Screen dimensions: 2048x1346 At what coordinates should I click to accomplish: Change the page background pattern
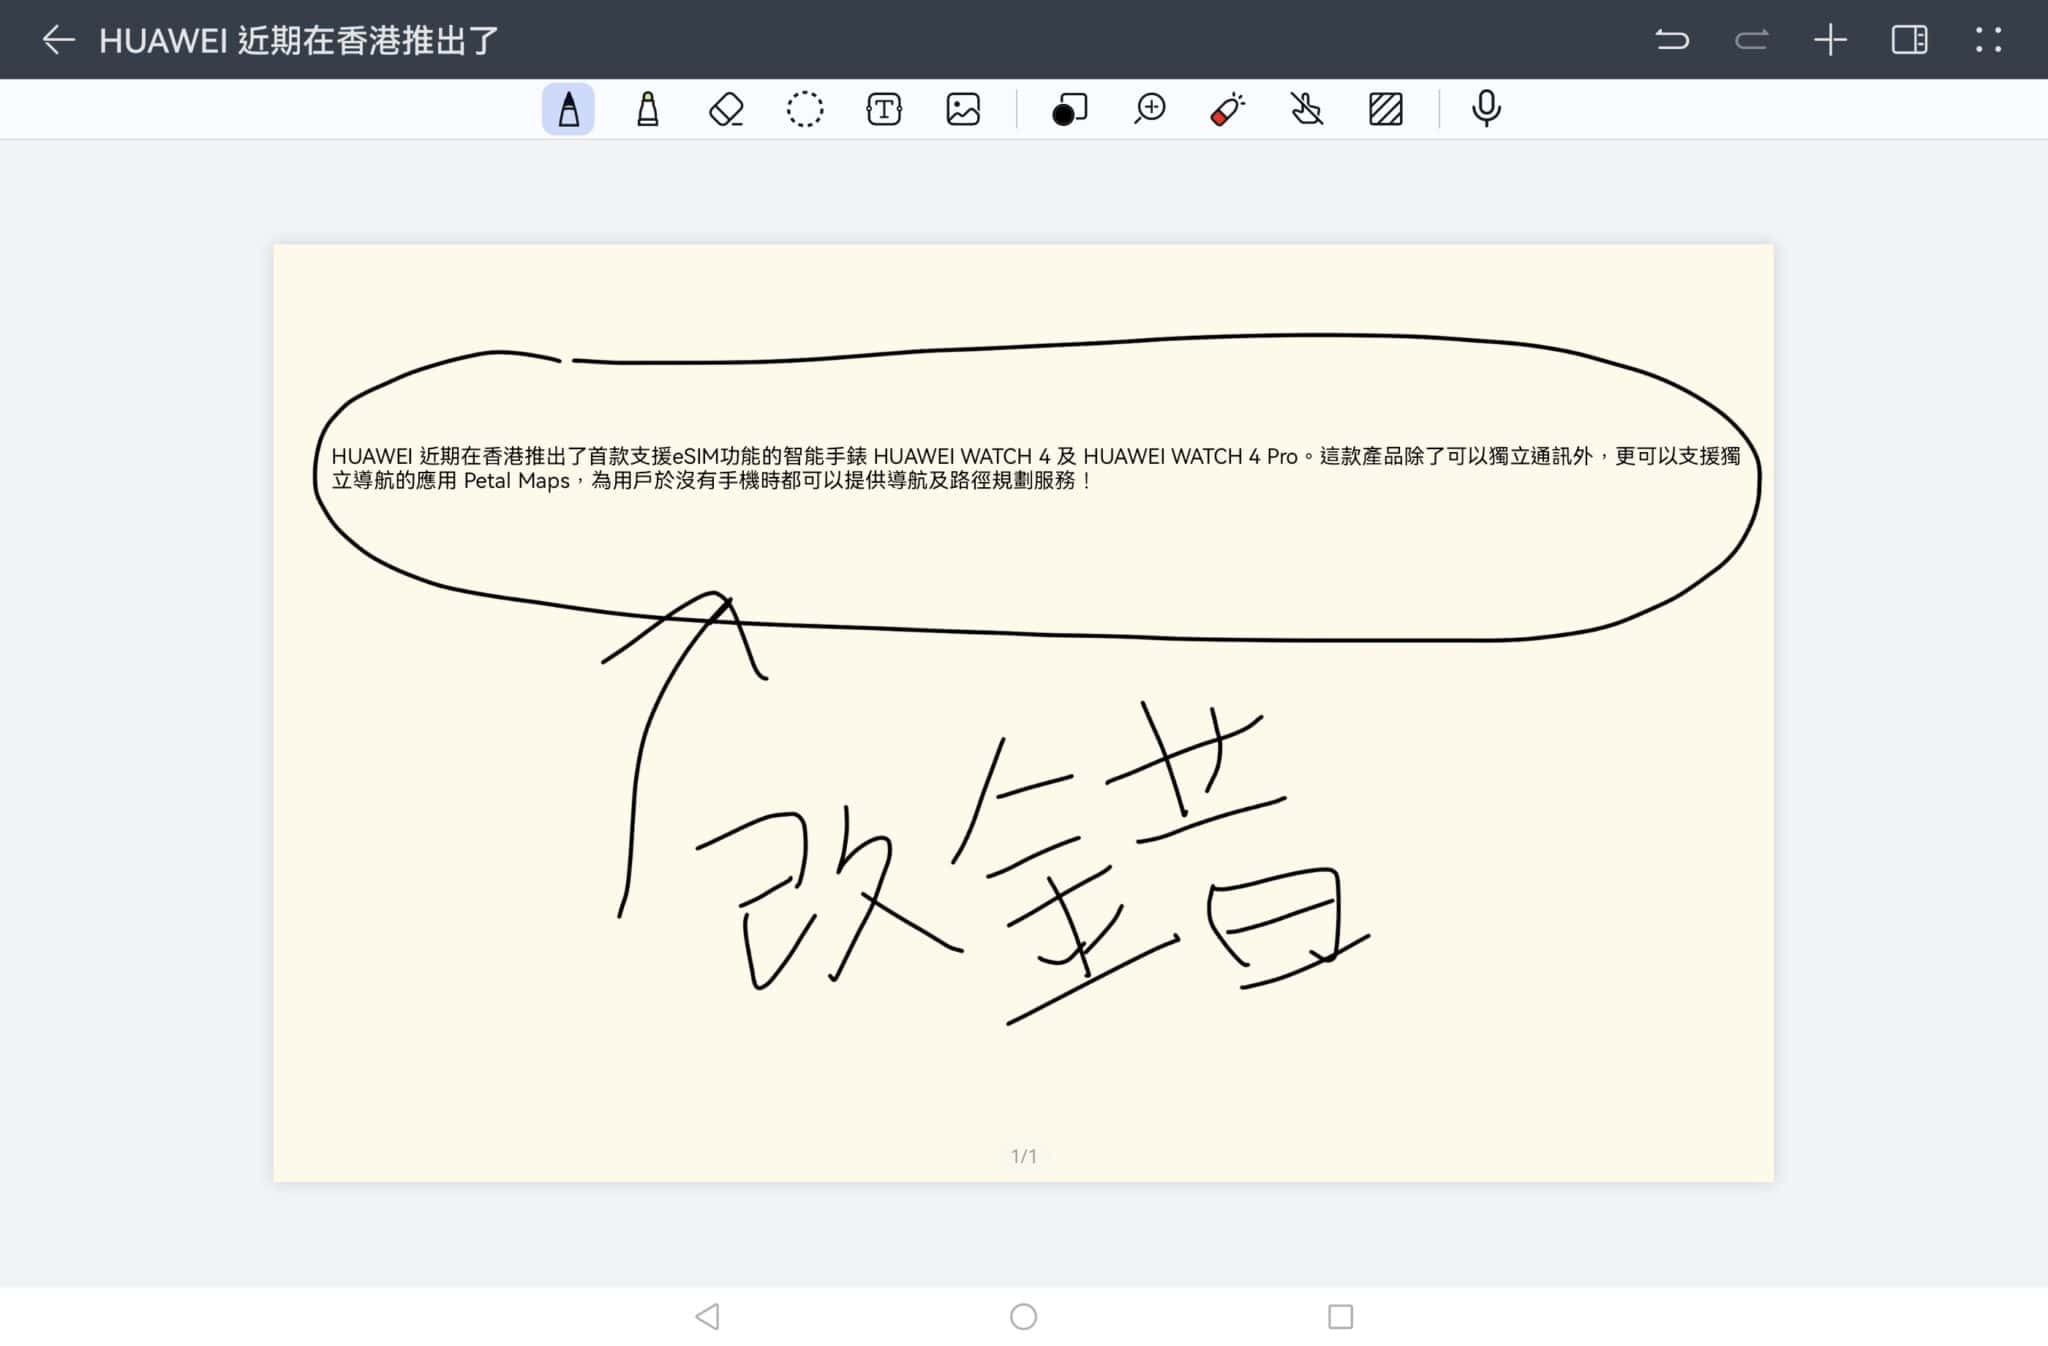point(1387,110)
